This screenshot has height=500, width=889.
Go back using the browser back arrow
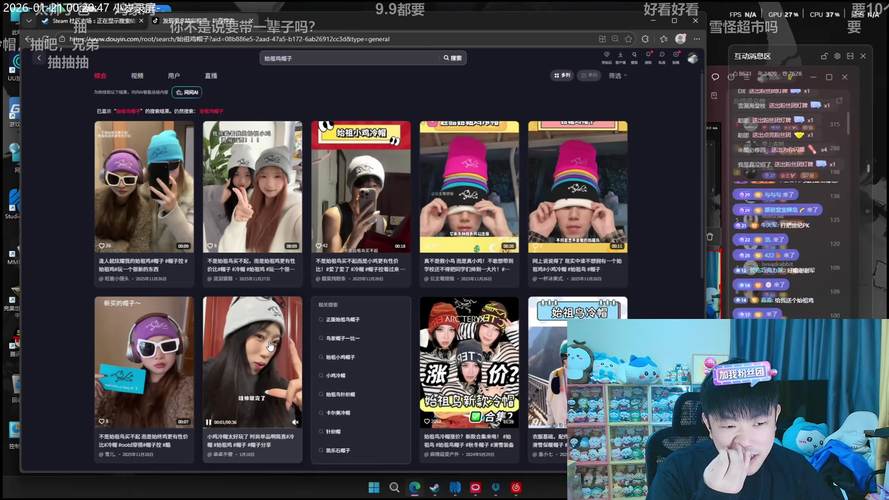coord(39,58)
